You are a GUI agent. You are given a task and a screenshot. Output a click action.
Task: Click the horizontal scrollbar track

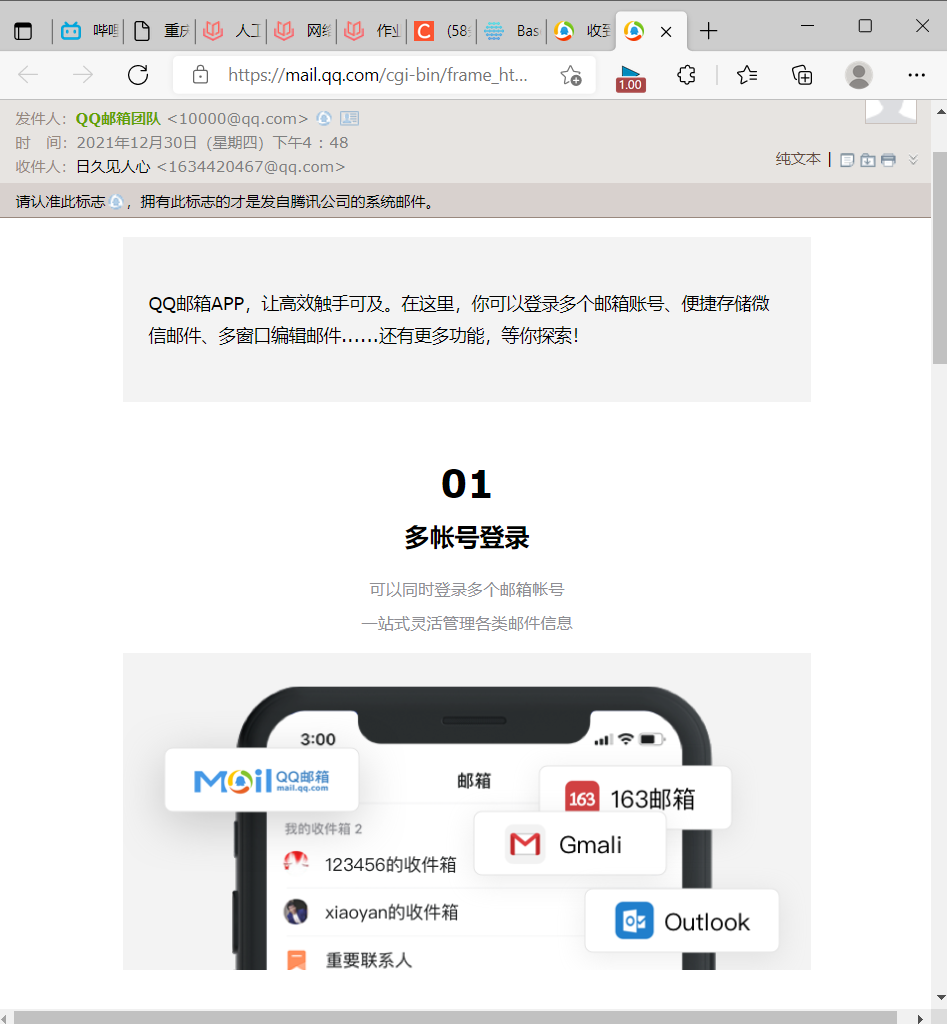point(455,1017)
